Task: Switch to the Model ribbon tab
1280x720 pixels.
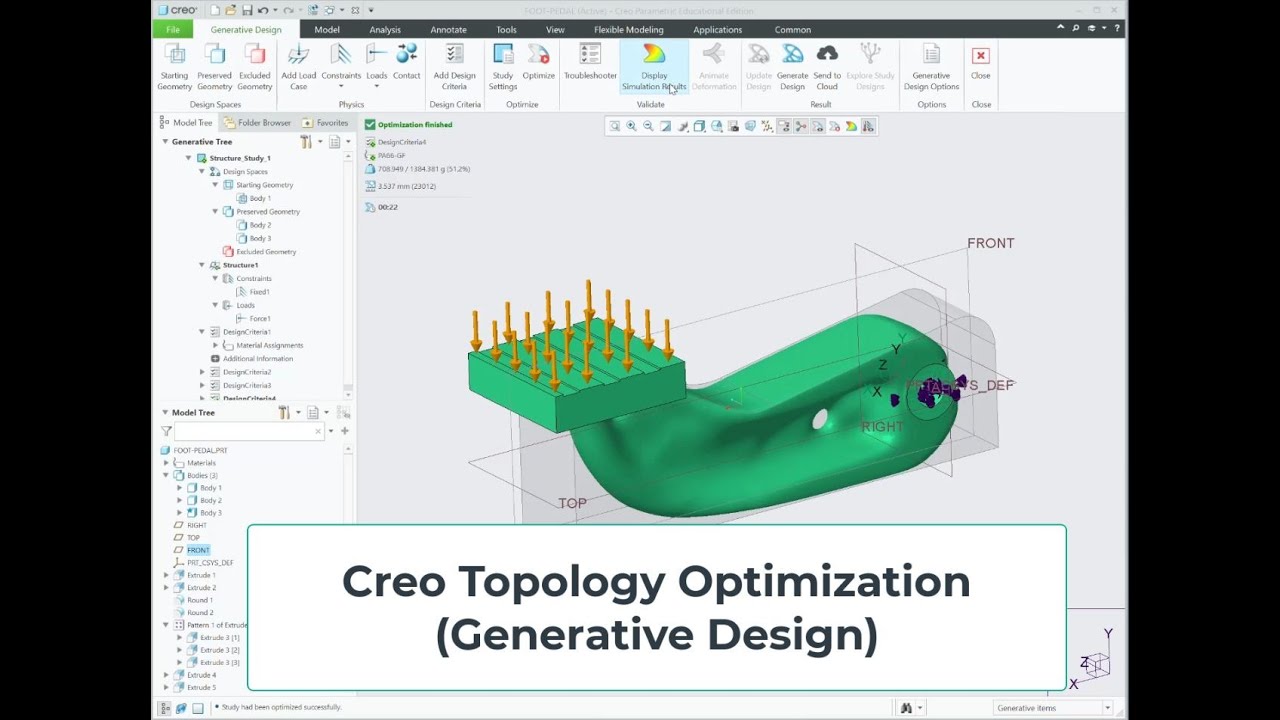Action: tap(327, 29)
